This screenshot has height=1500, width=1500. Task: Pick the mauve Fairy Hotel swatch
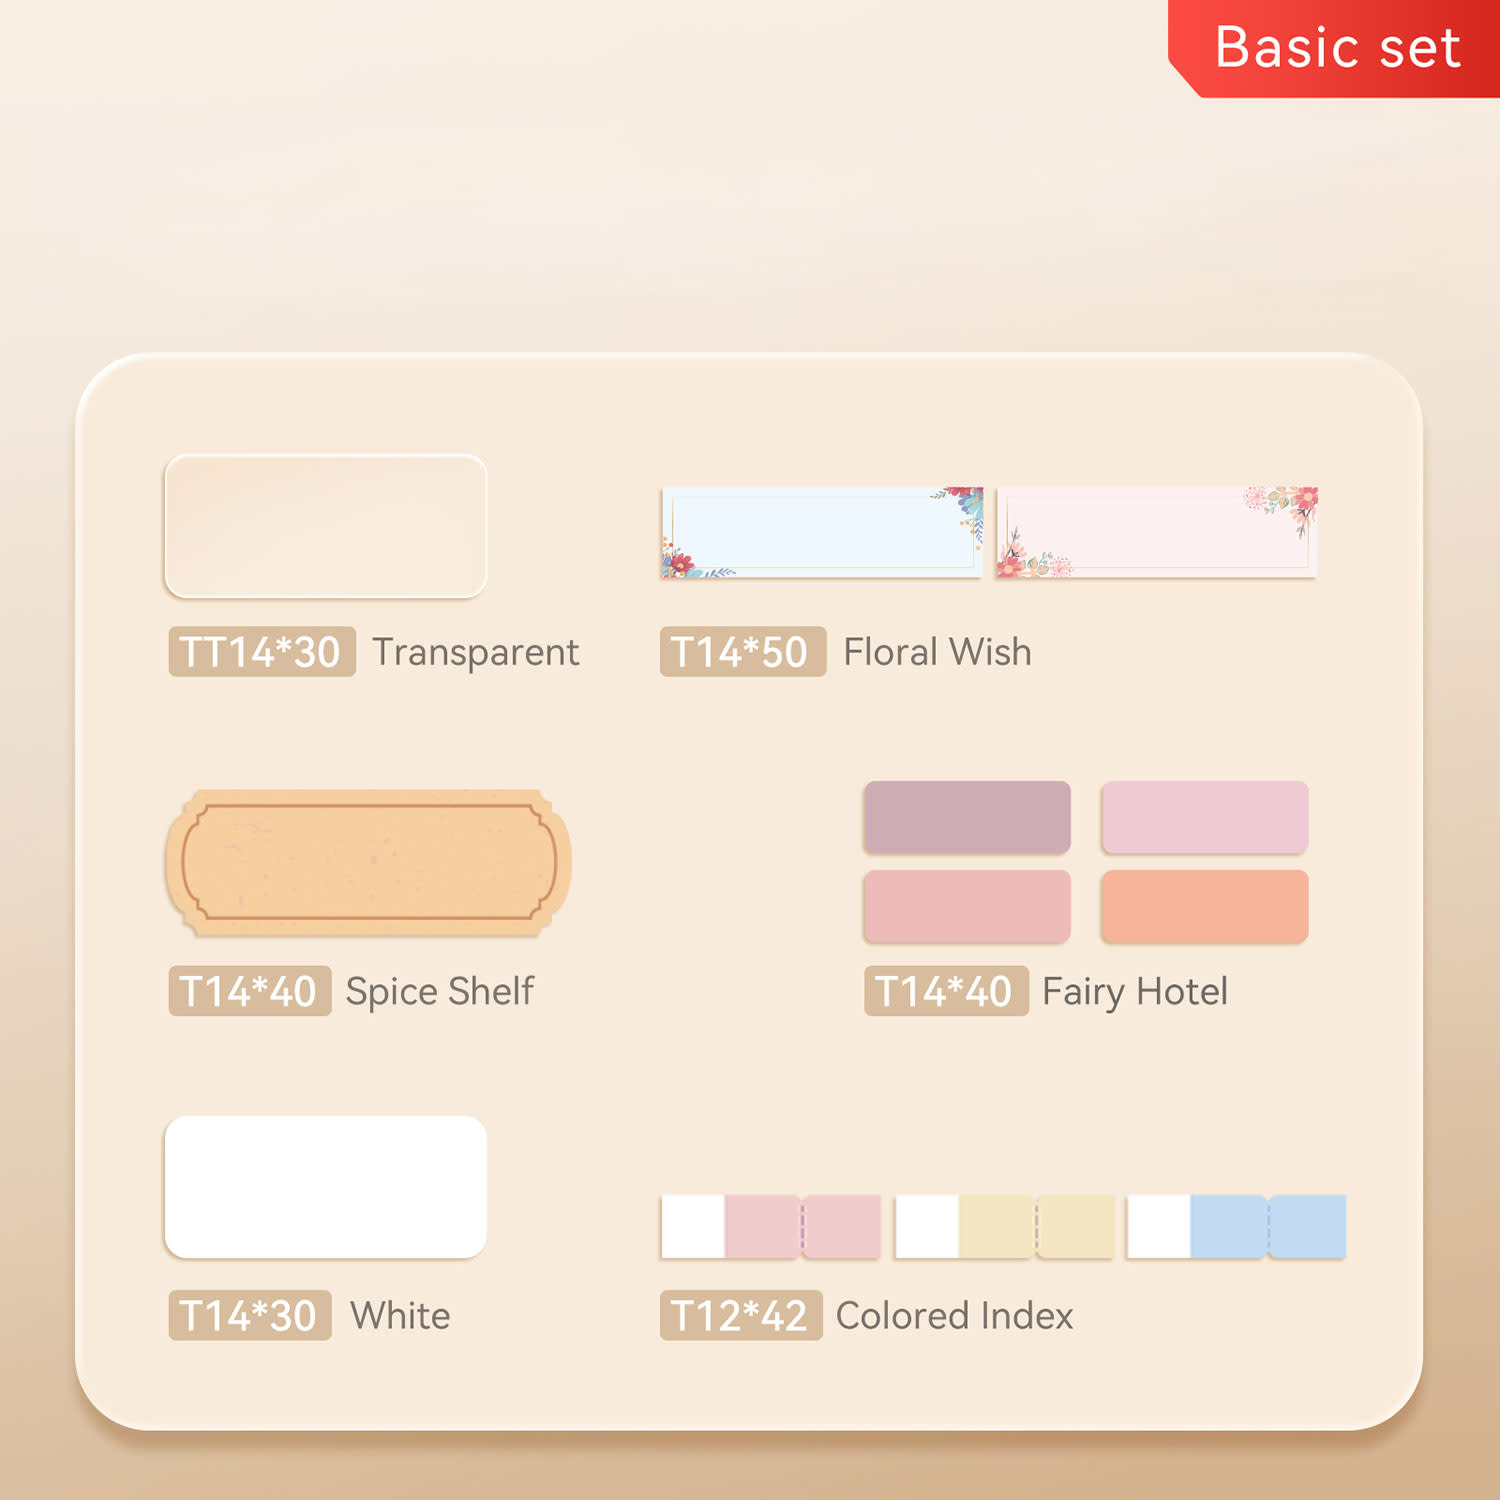click(967, 818)
